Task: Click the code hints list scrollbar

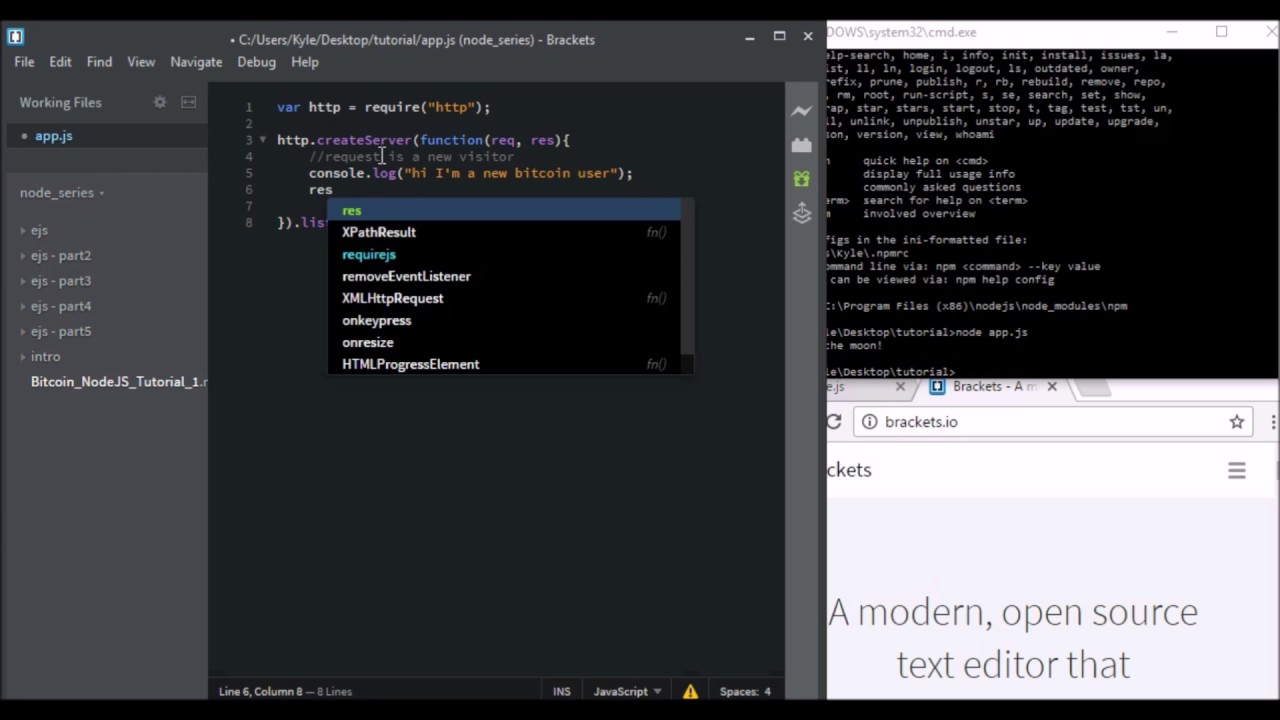Action: tap(687, 276)
